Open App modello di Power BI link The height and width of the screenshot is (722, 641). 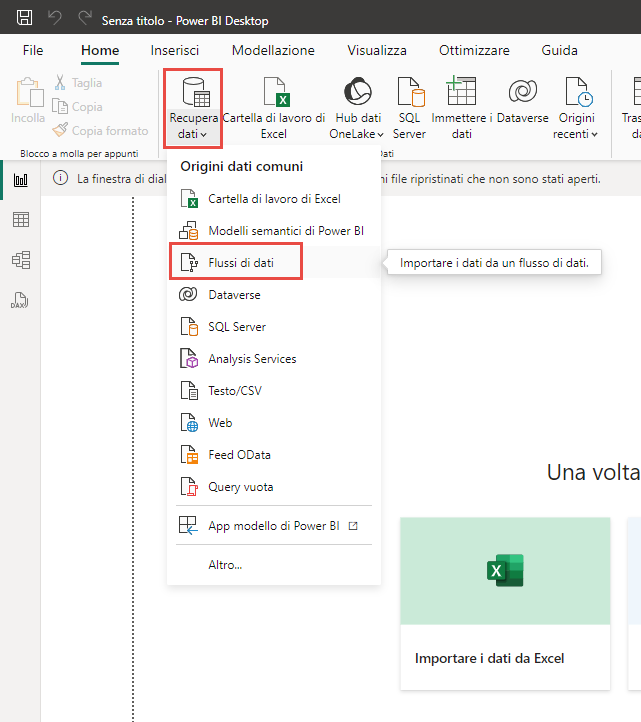coord(274,525)
